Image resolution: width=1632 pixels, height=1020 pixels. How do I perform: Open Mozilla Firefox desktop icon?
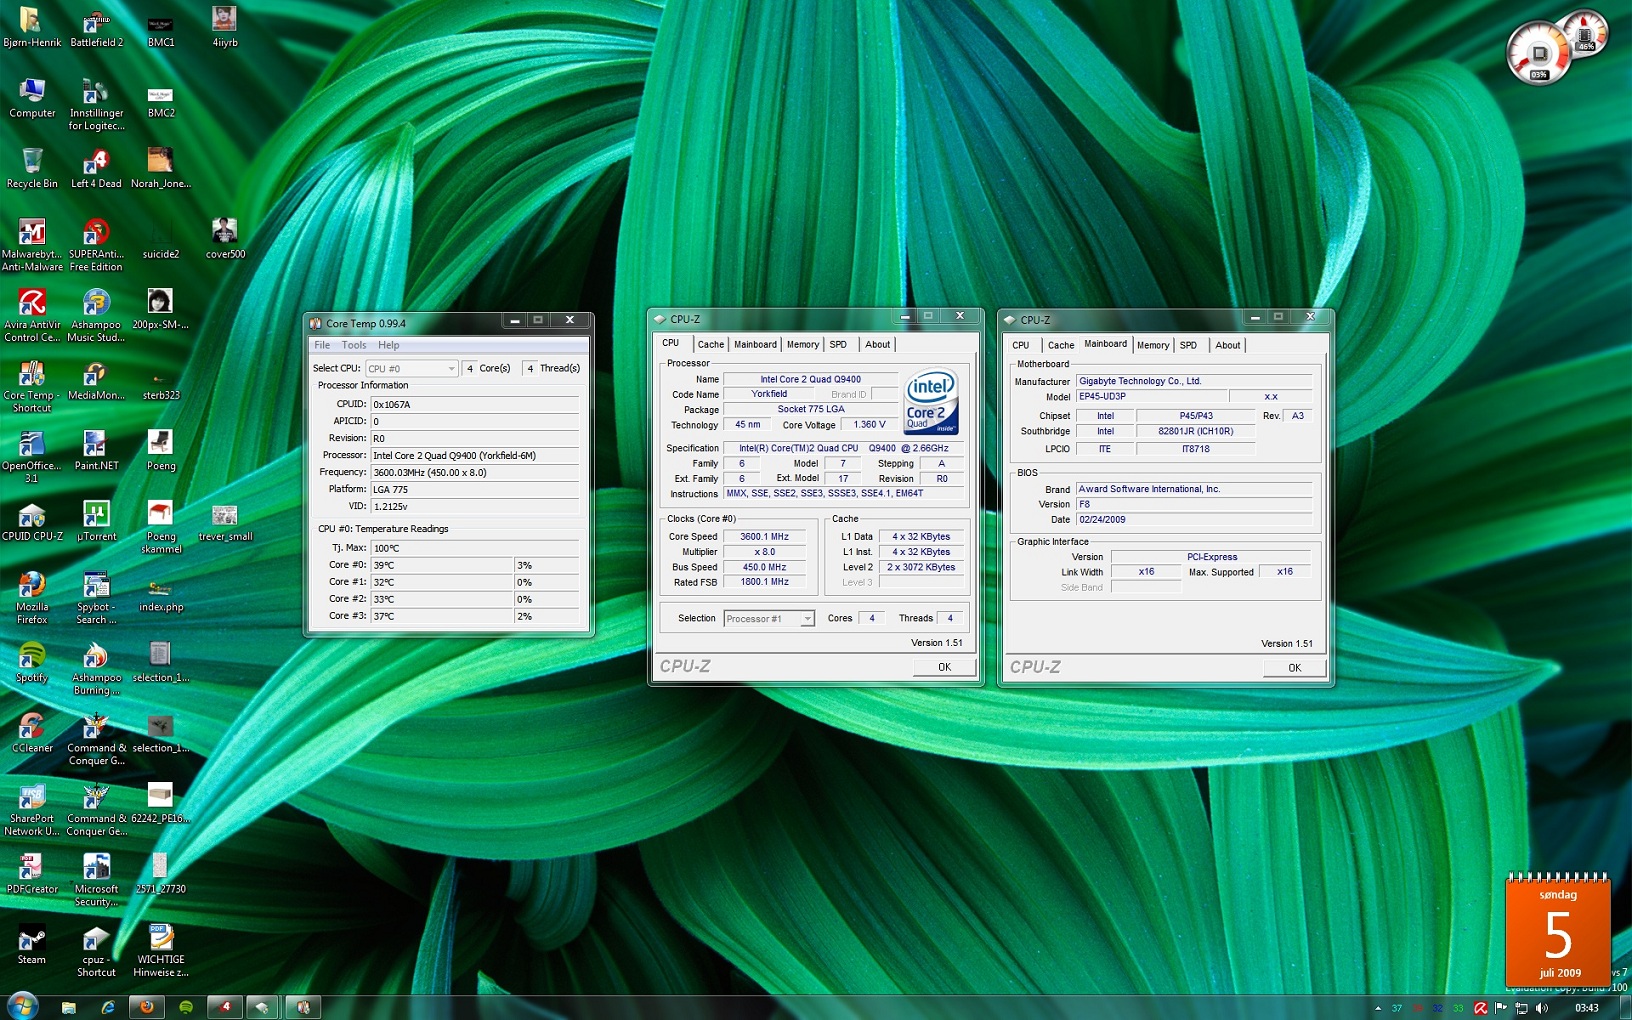coord(32,598)
